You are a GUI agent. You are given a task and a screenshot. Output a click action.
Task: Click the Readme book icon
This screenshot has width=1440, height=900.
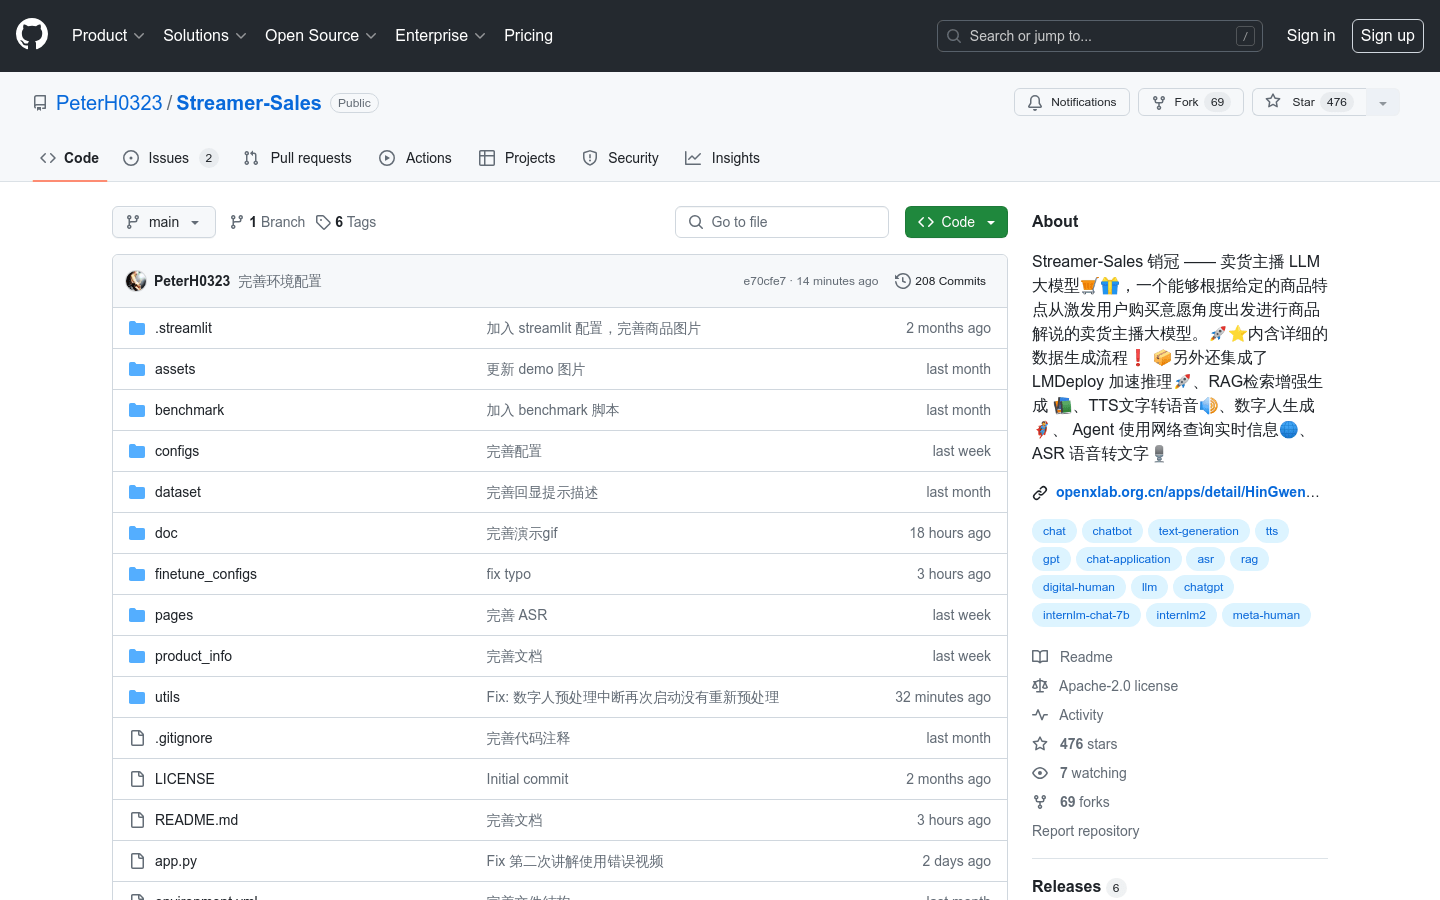(x=1040, y=657)
